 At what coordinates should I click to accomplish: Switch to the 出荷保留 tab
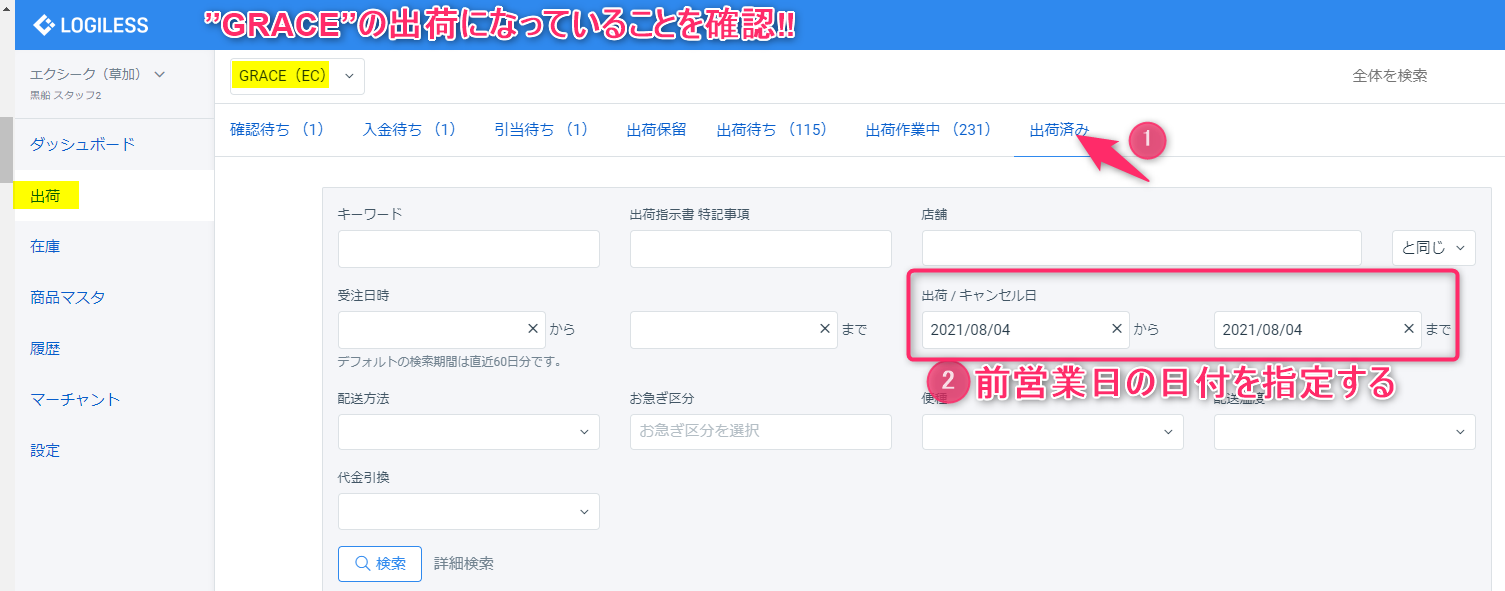(656, 130)
